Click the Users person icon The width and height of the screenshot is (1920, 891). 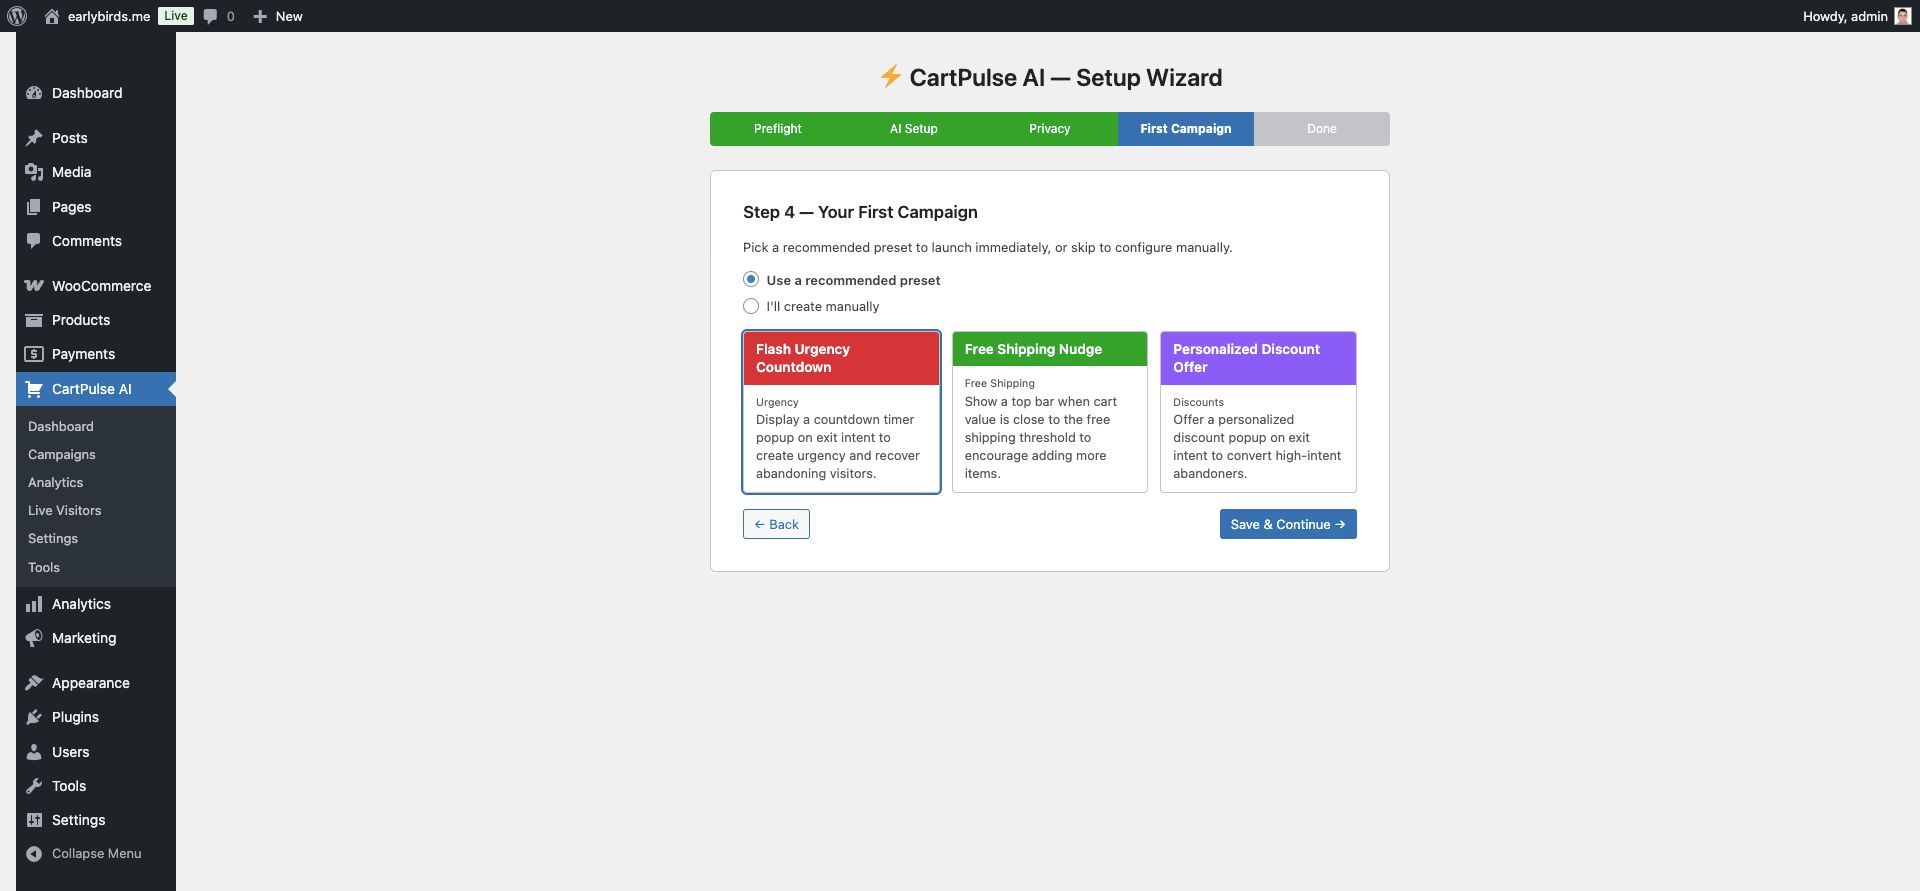(x=34, y=752)
